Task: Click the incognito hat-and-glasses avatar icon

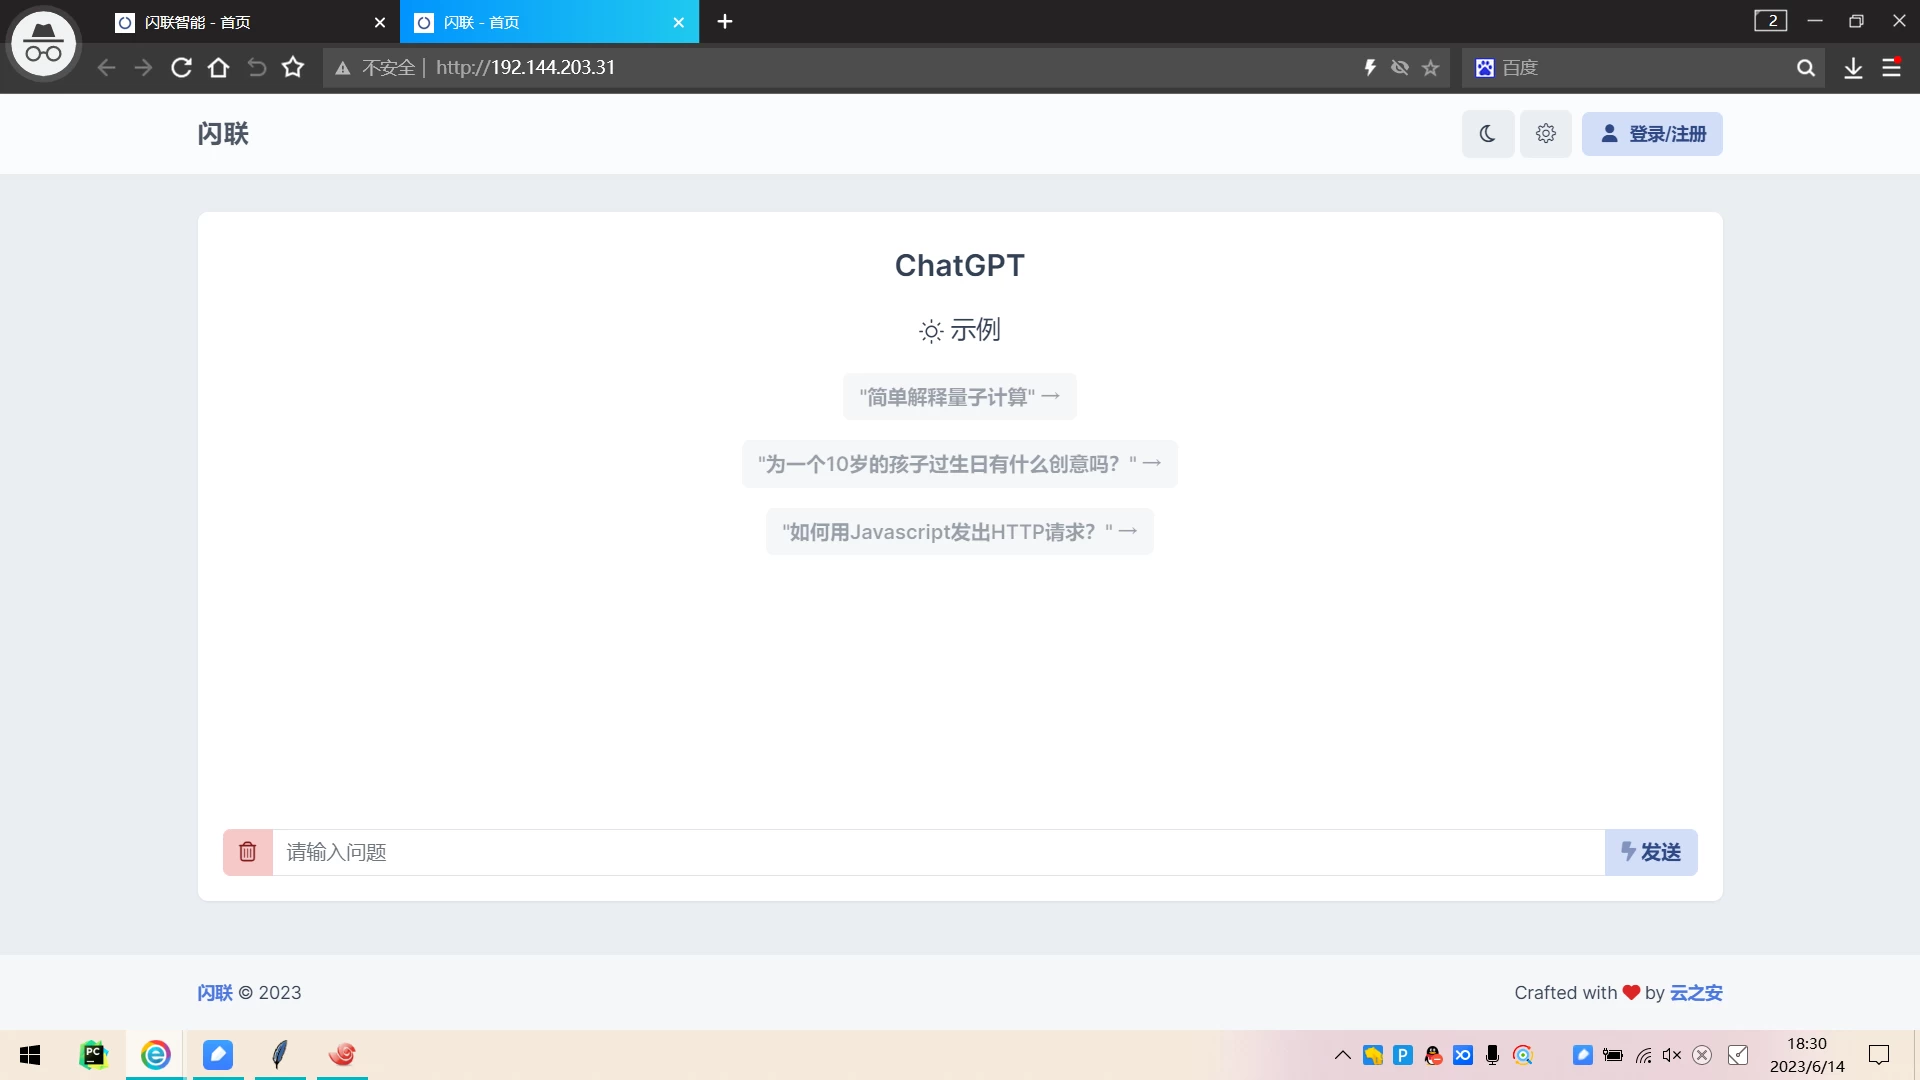Action: tap(43, 44)
